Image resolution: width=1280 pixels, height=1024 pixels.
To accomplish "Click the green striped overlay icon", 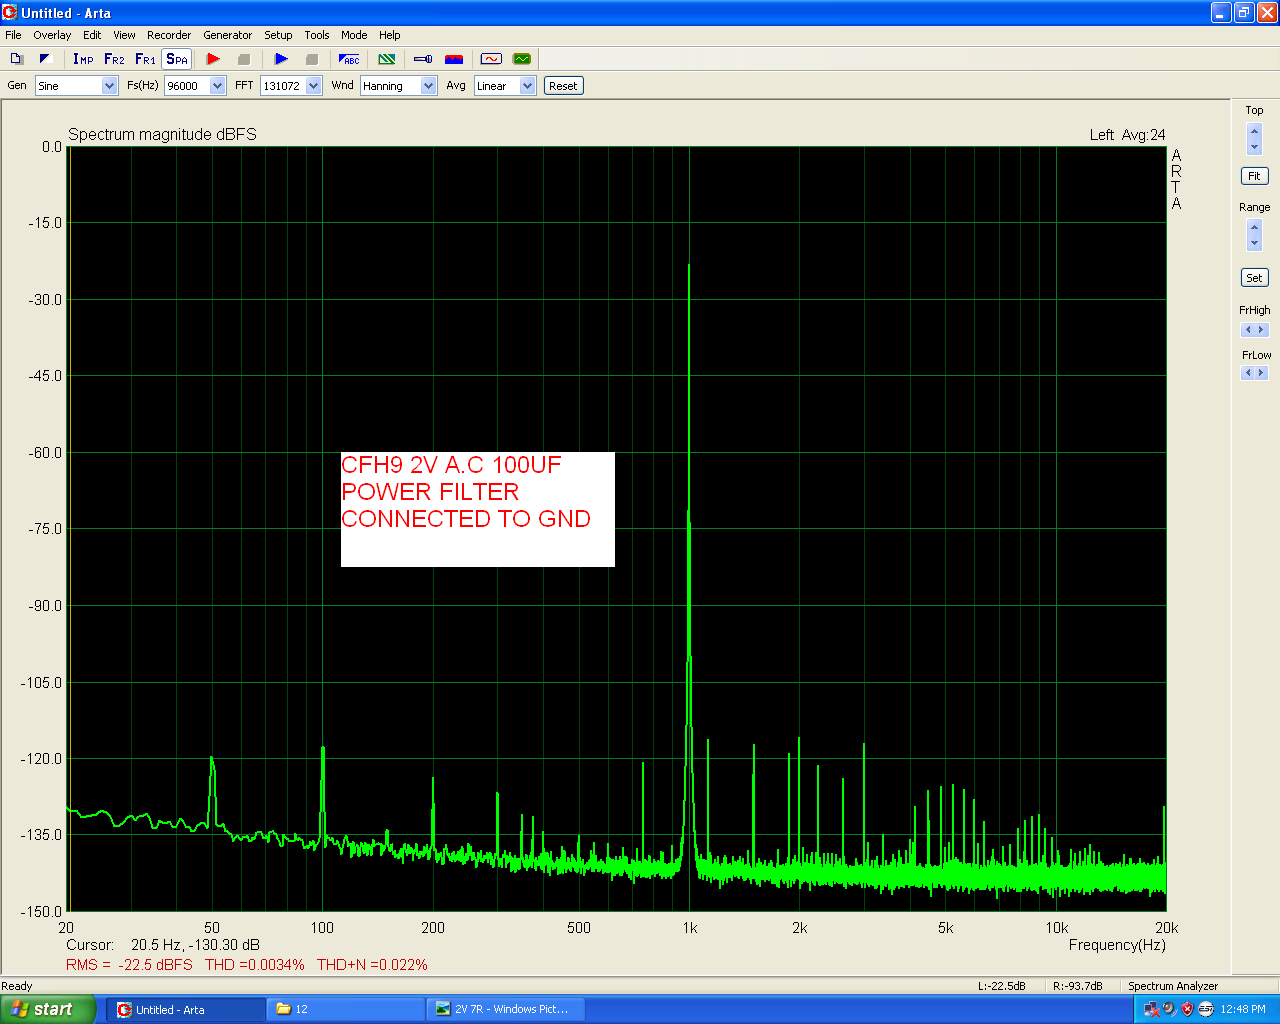I will [x=386, y=59].
